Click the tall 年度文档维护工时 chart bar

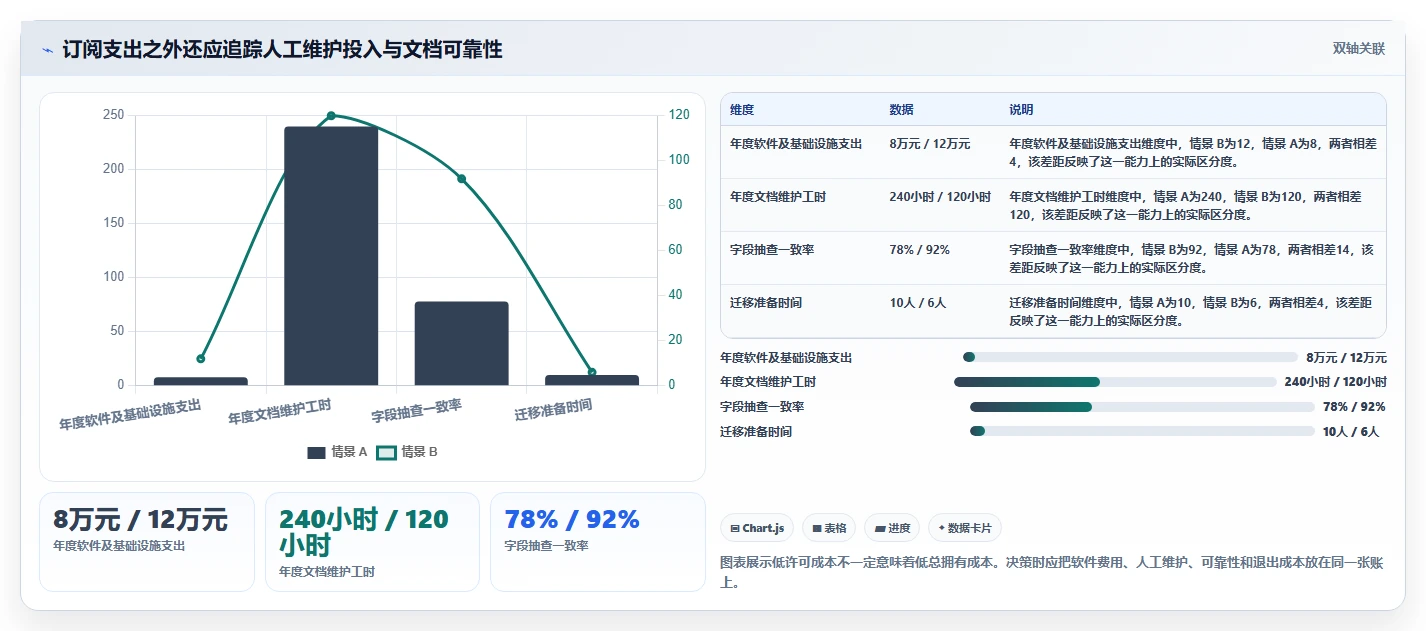331,256
